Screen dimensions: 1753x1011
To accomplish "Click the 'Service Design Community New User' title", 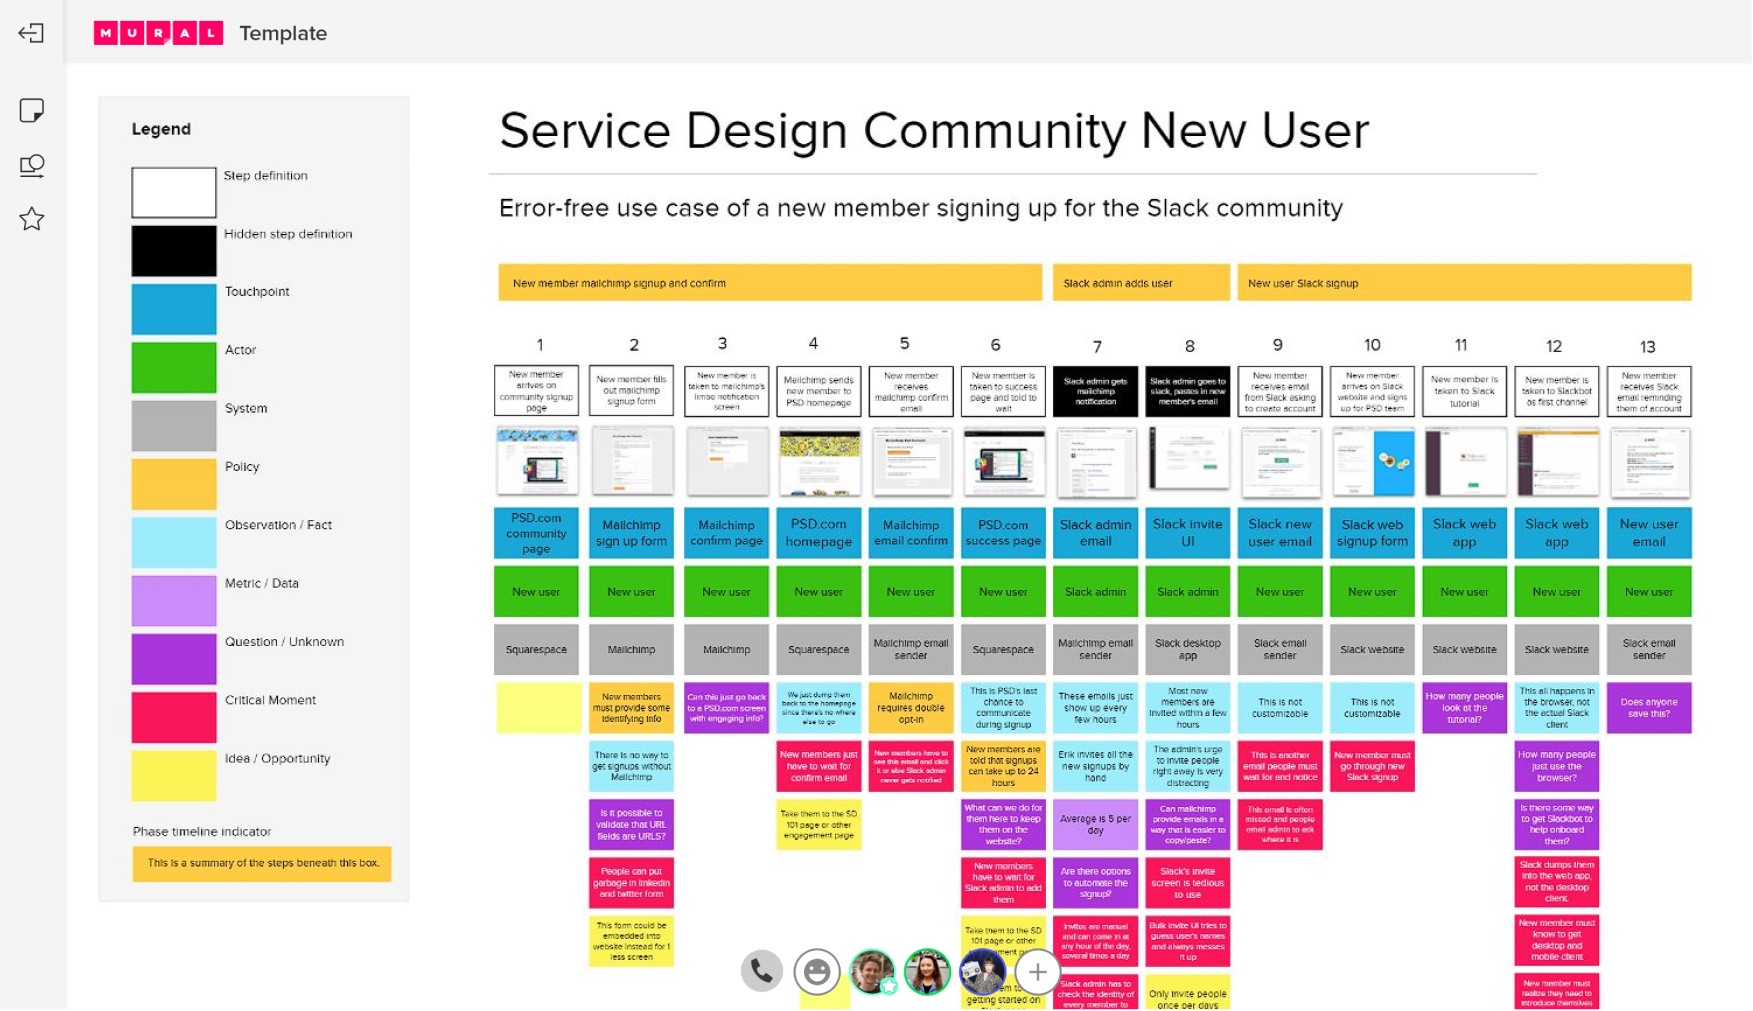I will point(934,131).
